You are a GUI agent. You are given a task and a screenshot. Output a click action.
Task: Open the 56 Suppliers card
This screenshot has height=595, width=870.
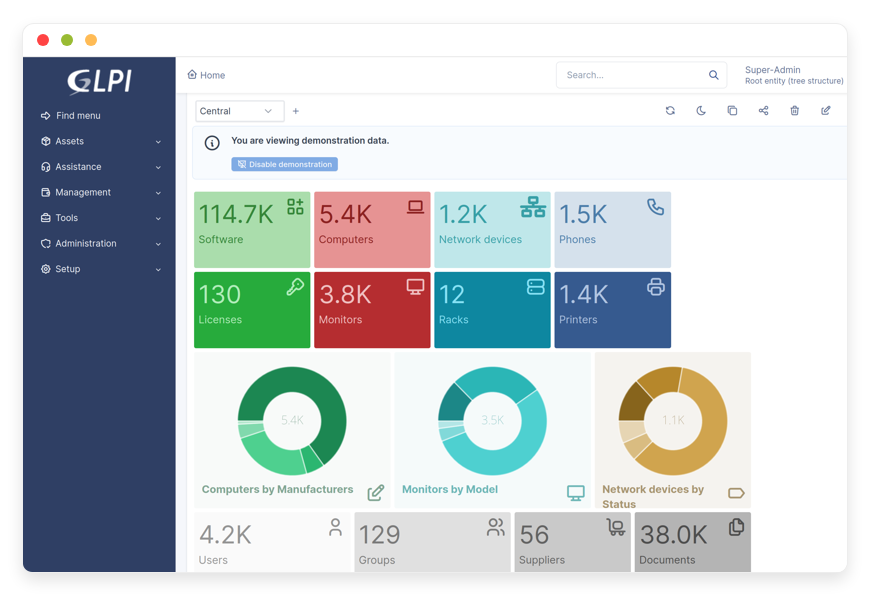(x=573, y=542)
